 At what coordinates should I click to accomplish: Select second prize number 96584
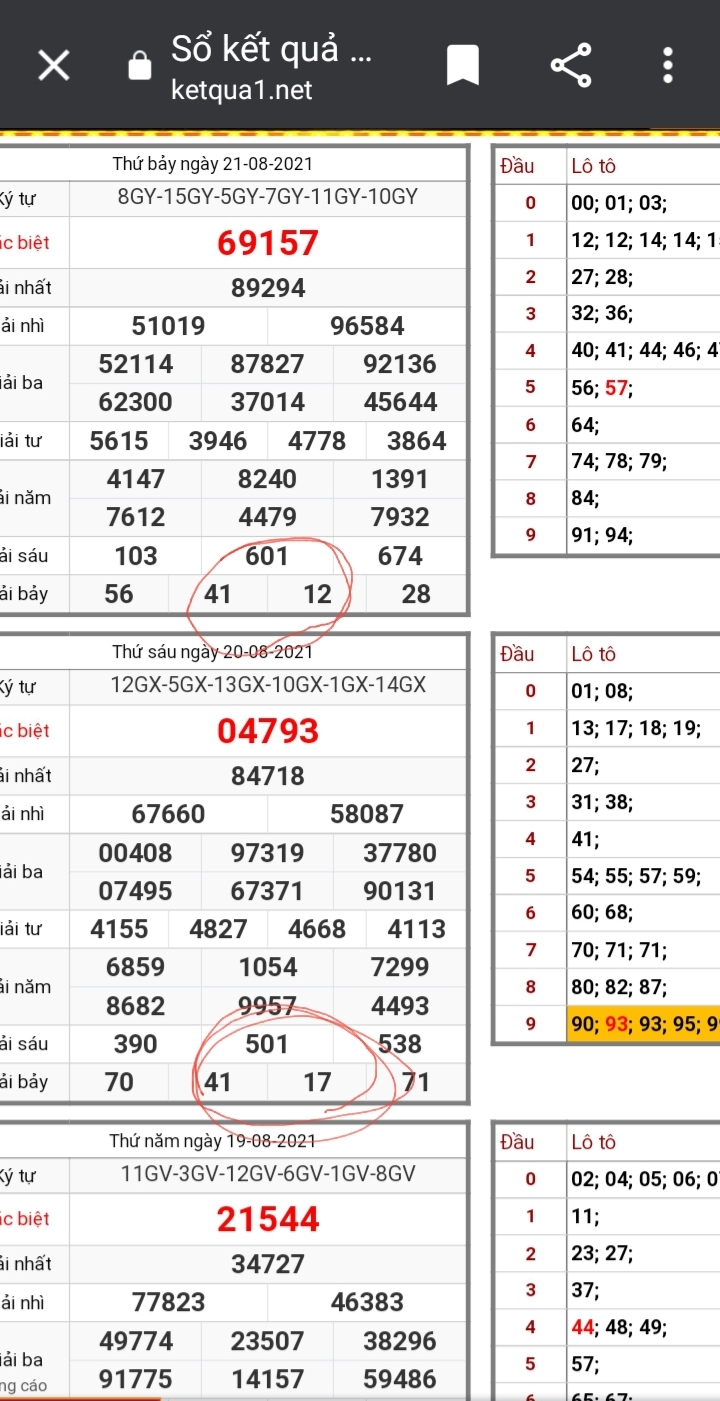tap(367, 326)
